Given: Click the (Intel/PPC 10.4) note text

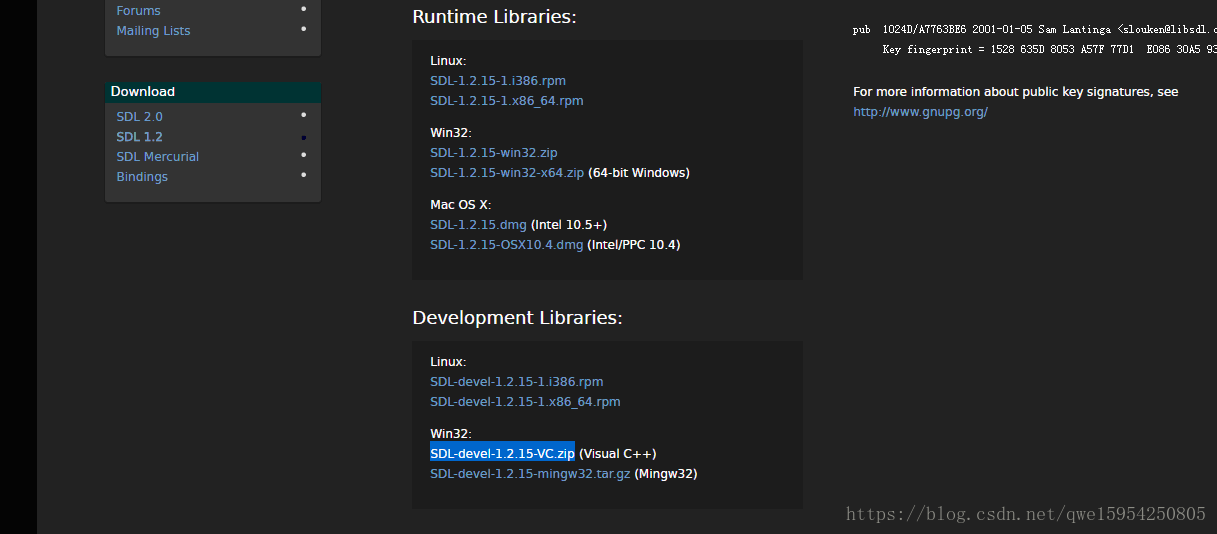Looking at the screenshot, I should (x=633, y=245).
